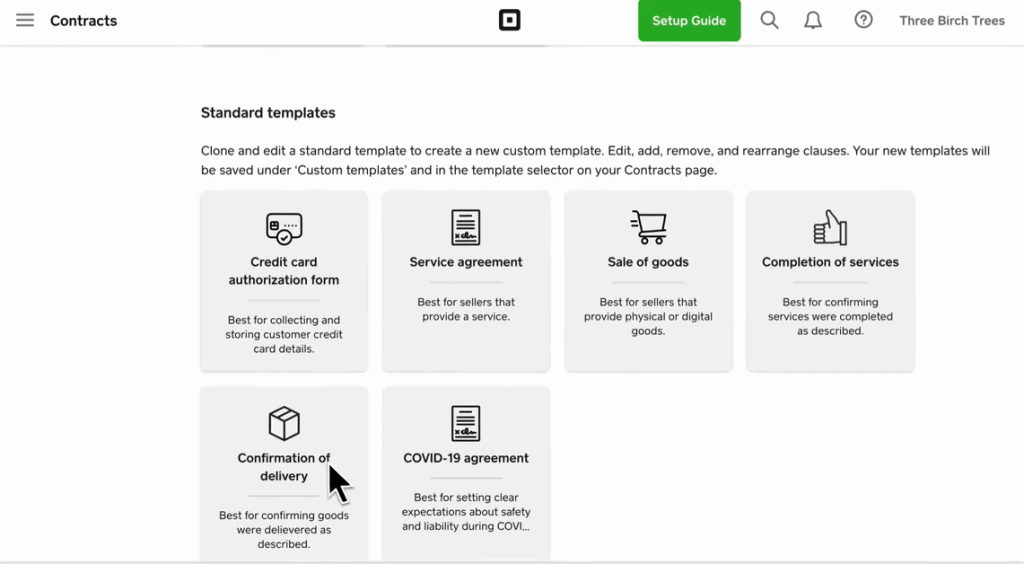1024x564 pixels.
Task: Click the Contracts page title
Action: coord(84,20)
